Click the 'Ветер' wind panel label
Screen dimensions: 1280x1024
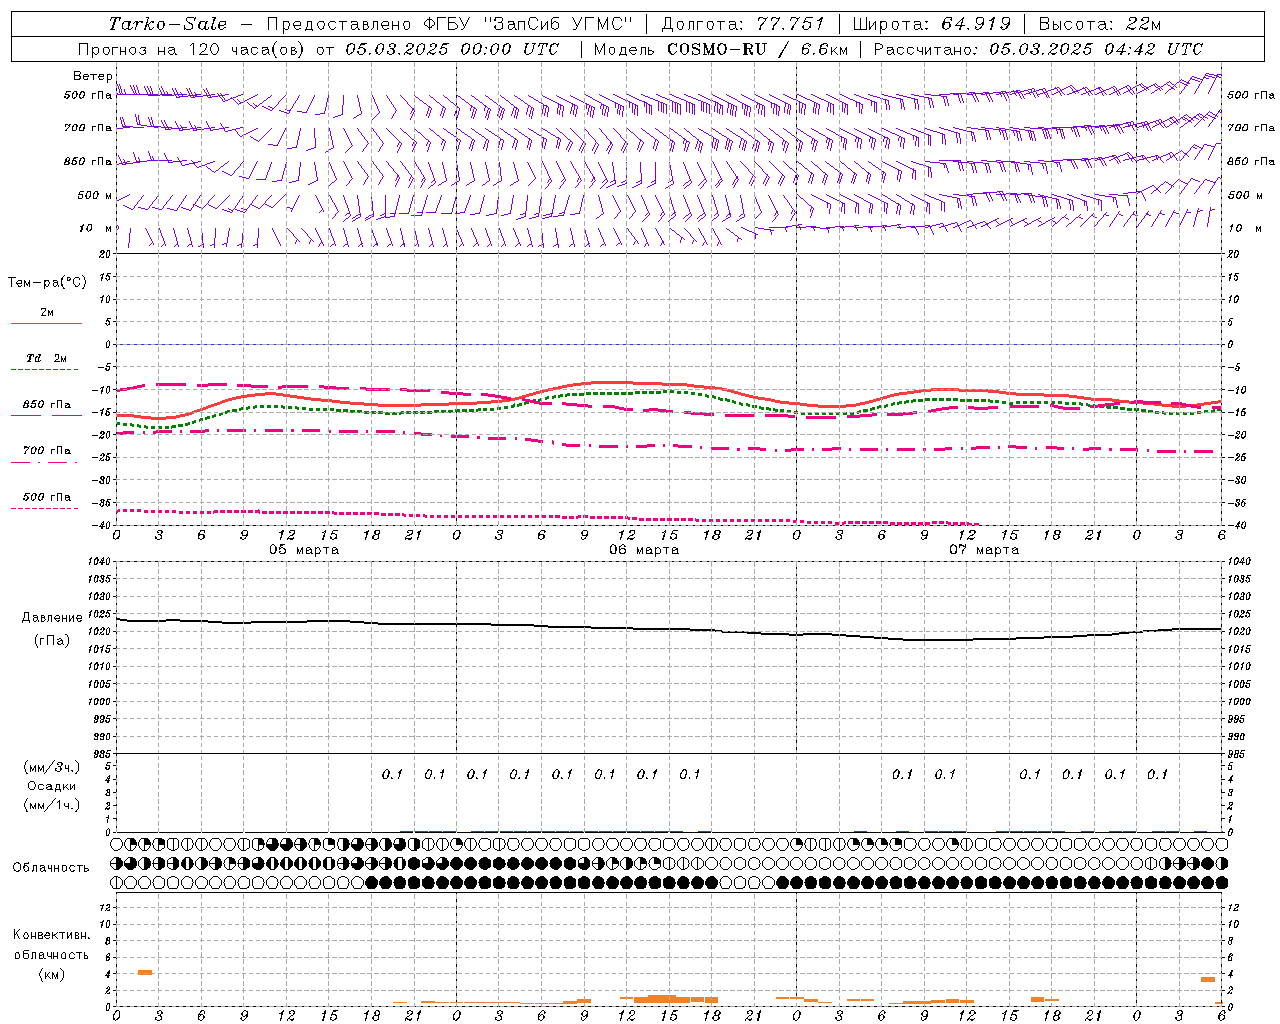coord(93,76)
